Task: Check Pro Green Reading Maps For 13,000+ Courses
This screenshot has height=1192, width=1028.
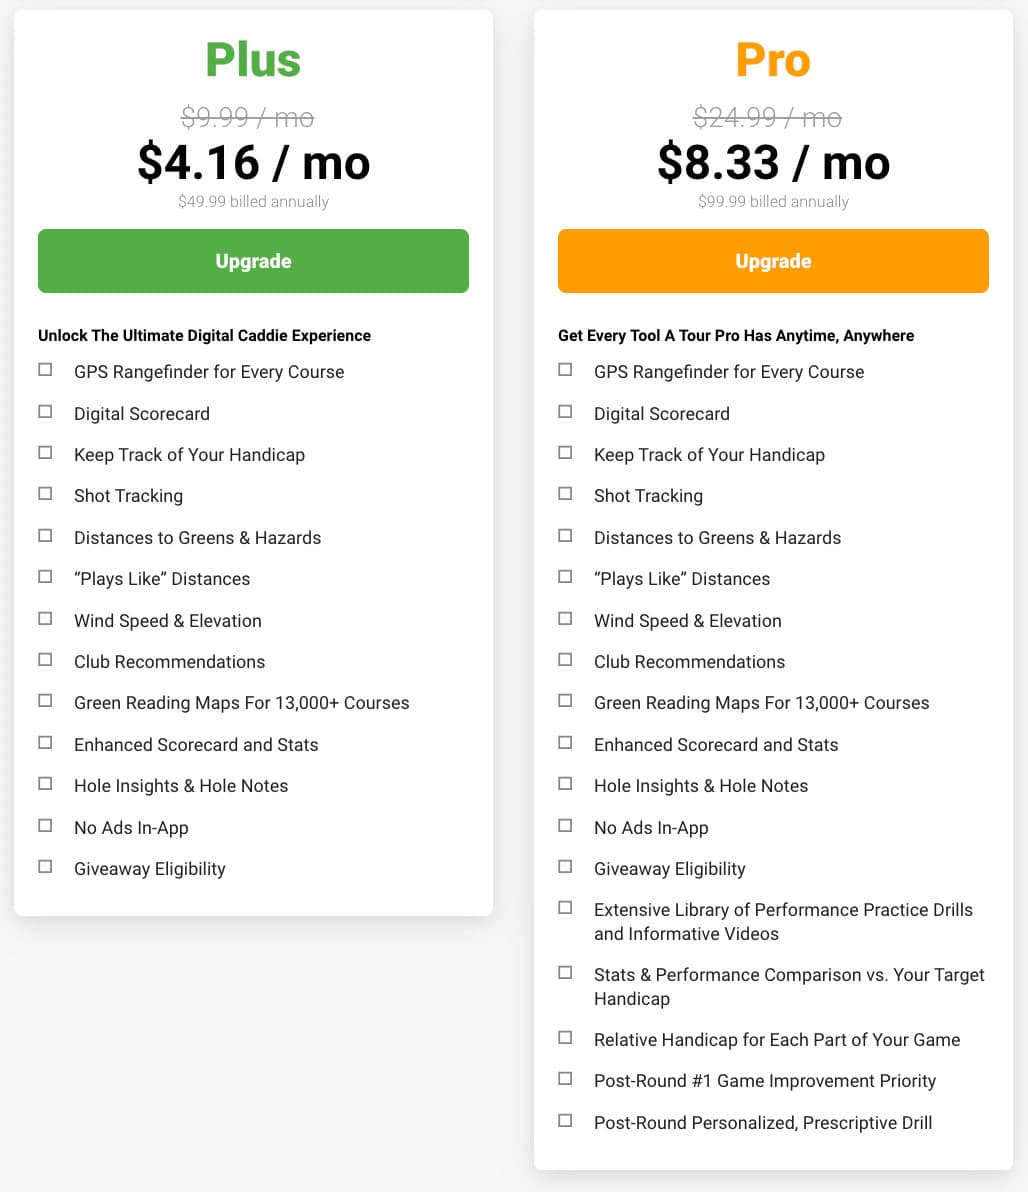Action: (x=565, y=701)
